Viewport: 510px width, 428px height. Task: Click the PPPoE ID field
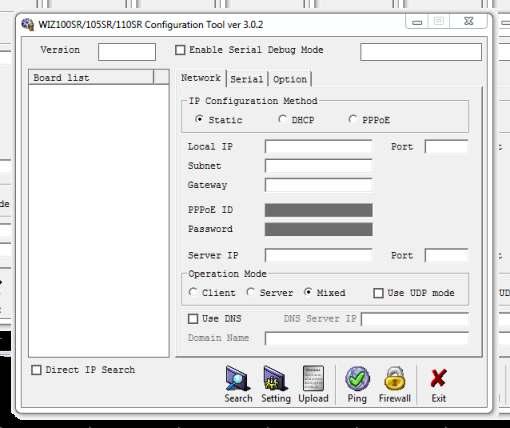[x=319, y=210]
